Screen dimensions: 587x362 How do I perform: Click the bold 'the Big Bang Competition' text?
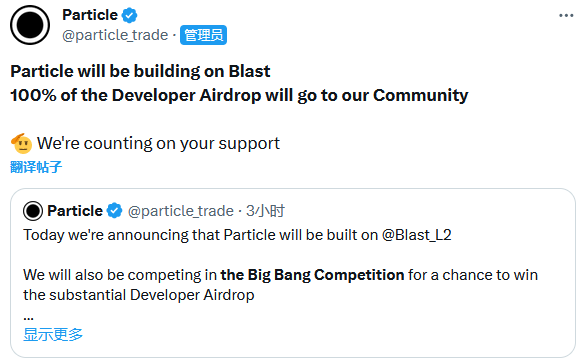point(312,275)
